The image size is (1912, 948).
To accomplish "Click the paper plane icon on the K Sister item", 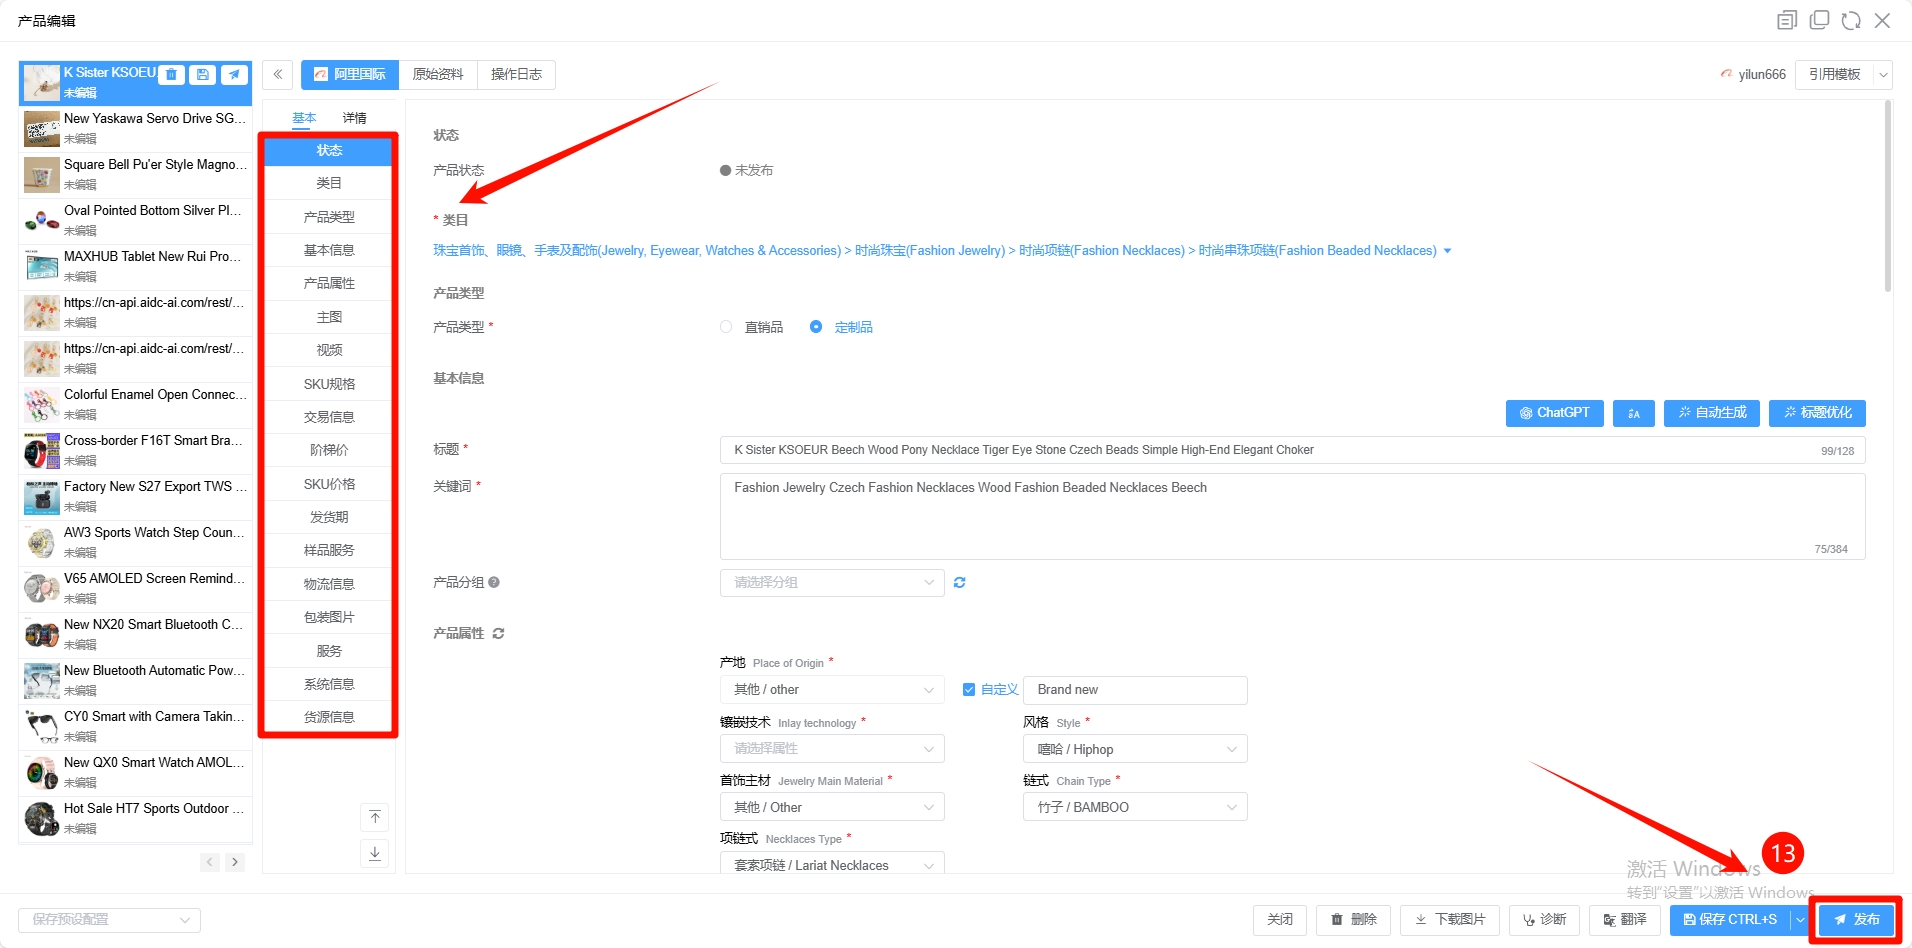I will (x=235, y=74).
